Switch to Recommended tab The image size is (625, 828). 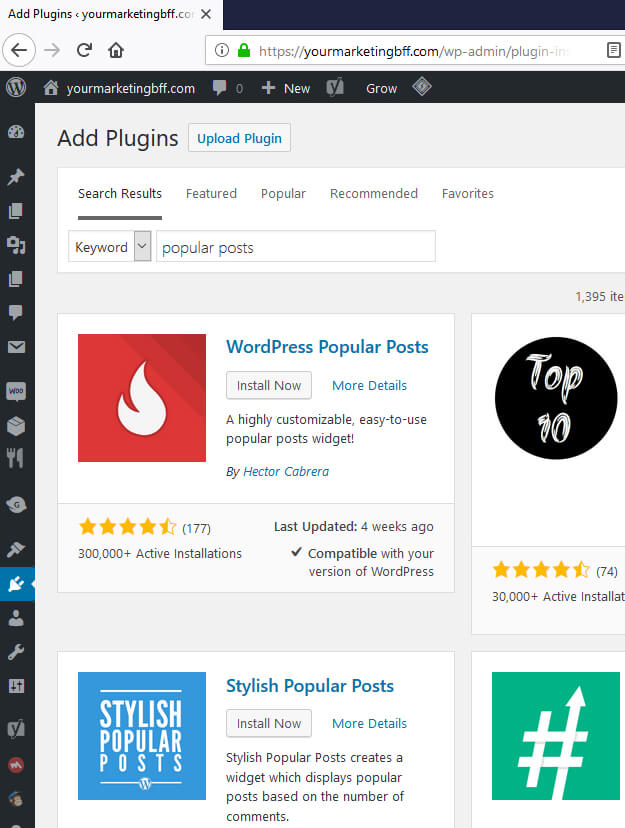pyautogui.click(x=374, y=194)
